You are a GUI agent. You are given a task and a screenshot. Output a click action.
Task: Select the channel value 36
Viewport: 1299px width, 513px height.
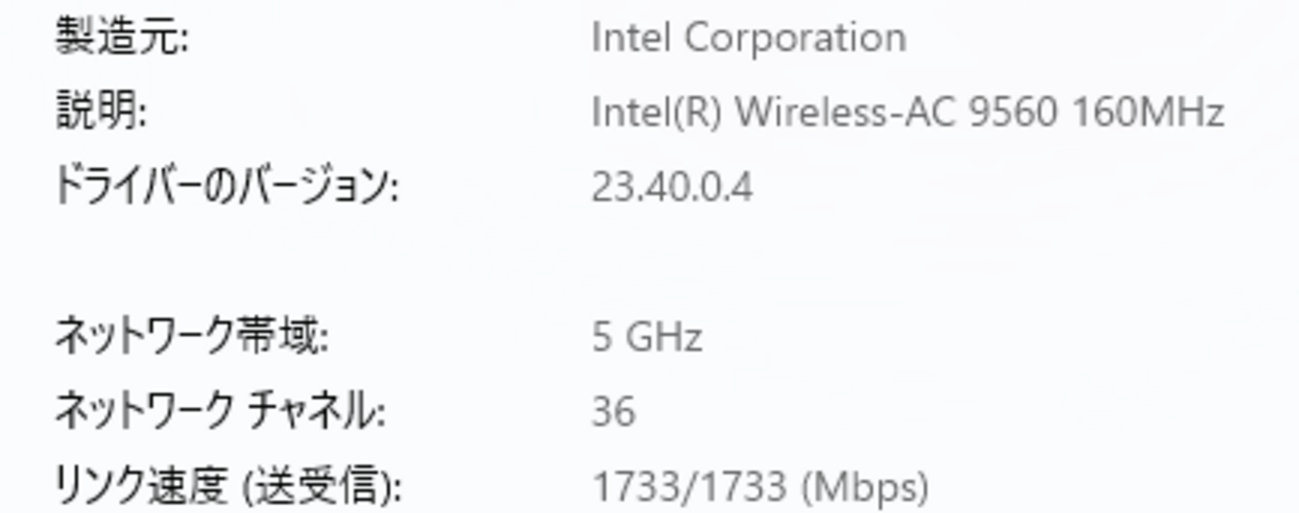[x=613, y=411]
